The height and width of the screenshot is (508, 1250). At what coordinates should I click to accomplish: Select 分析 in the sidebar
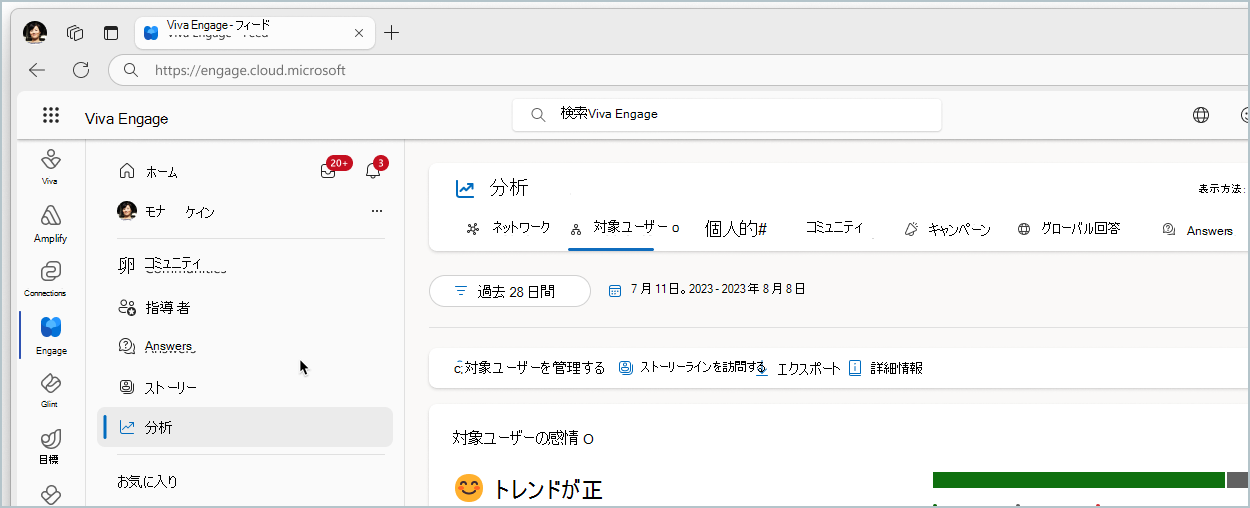(245, 427)
